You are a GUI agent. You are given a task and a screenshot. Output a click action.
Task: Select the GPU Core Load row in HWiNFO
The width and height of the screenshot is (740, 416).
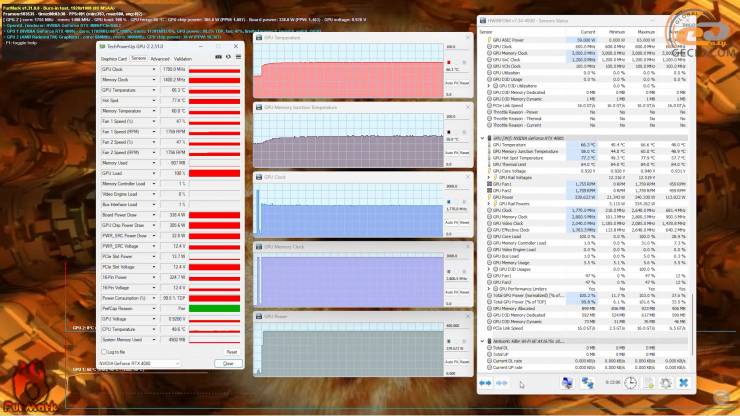[x=586, y=237]
